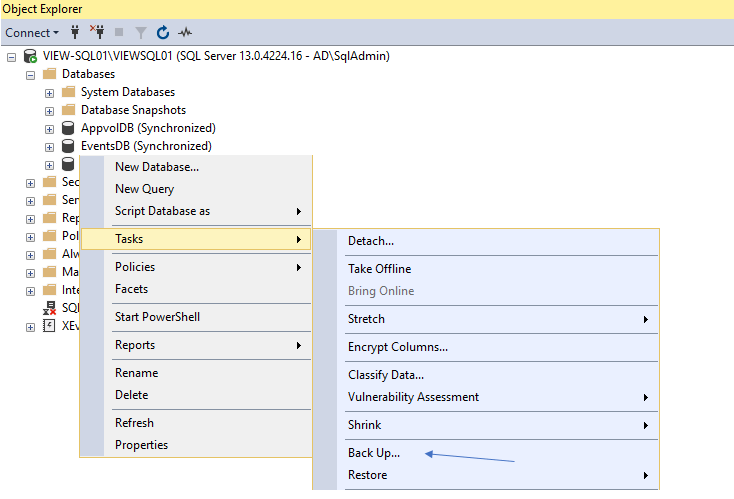Screen dimensions: 734x499
Task: Select the AppvolDB database cylinder icon
Action: (x=69, y=128)
